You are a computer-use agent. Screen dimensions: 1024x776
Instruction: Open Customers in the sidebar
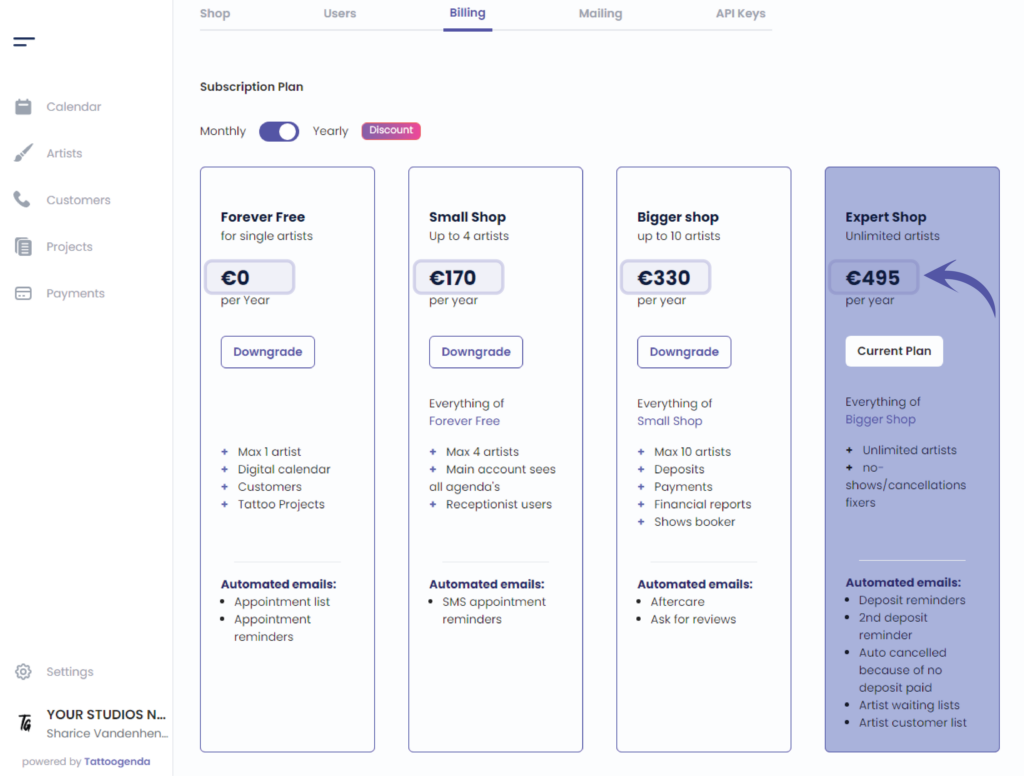[x=78, y=200]
